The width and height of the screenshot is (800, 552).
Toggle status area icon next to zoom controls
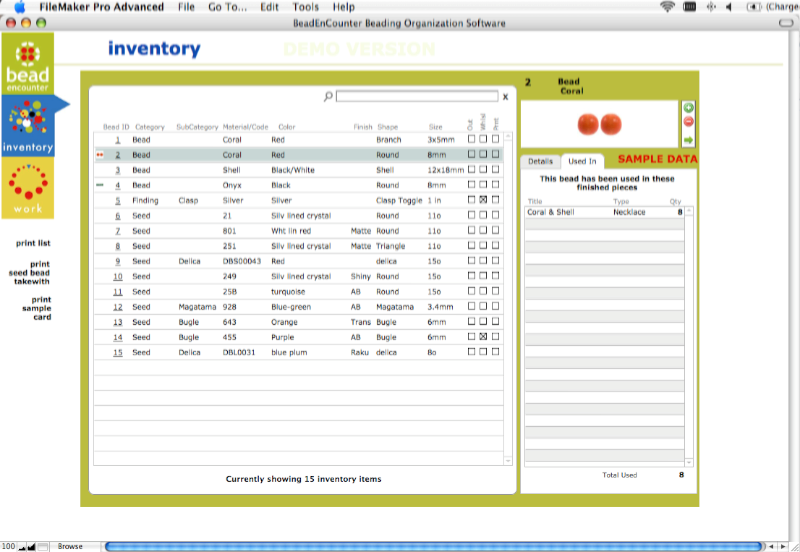coord(43,547)
